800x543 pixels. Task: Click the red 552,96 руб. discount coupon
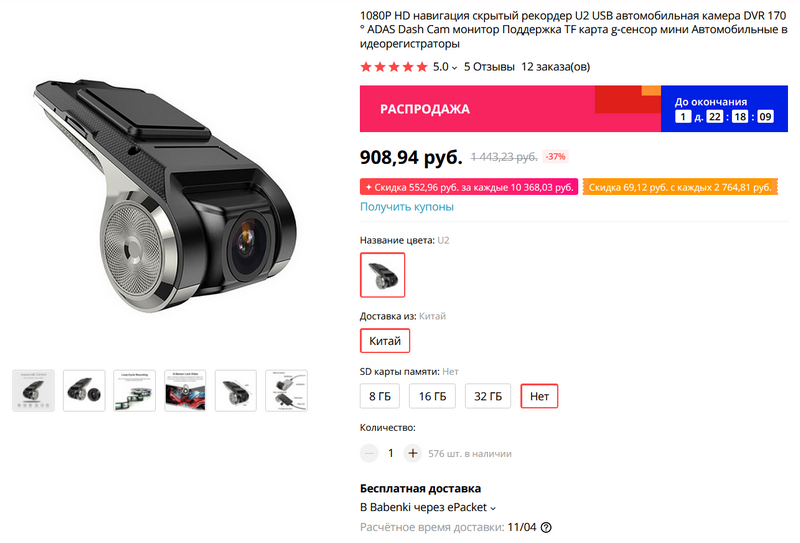[468, 187]
